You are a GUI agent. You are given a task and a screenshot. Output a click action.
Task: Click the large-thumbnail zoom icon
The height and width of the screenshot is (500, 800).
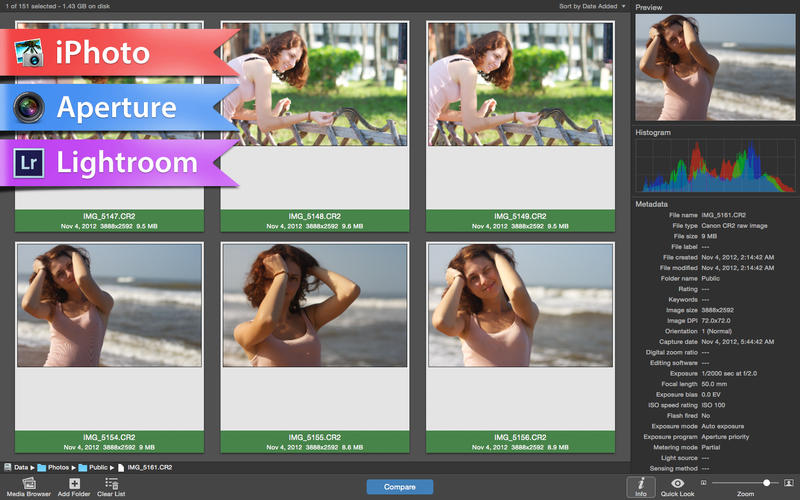(789, 483)
